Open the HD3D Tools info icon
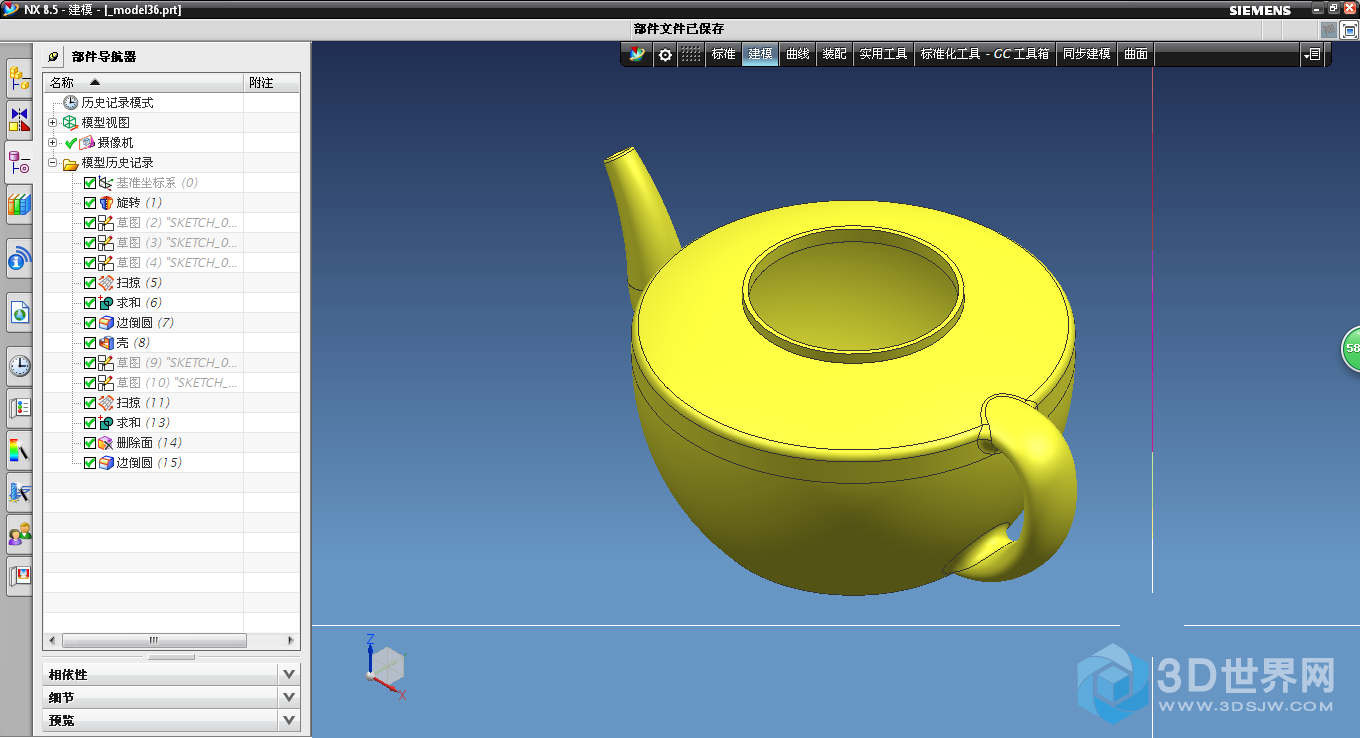Image resolution: width=1360 pixels, height=738 pixels. [19, 260]
